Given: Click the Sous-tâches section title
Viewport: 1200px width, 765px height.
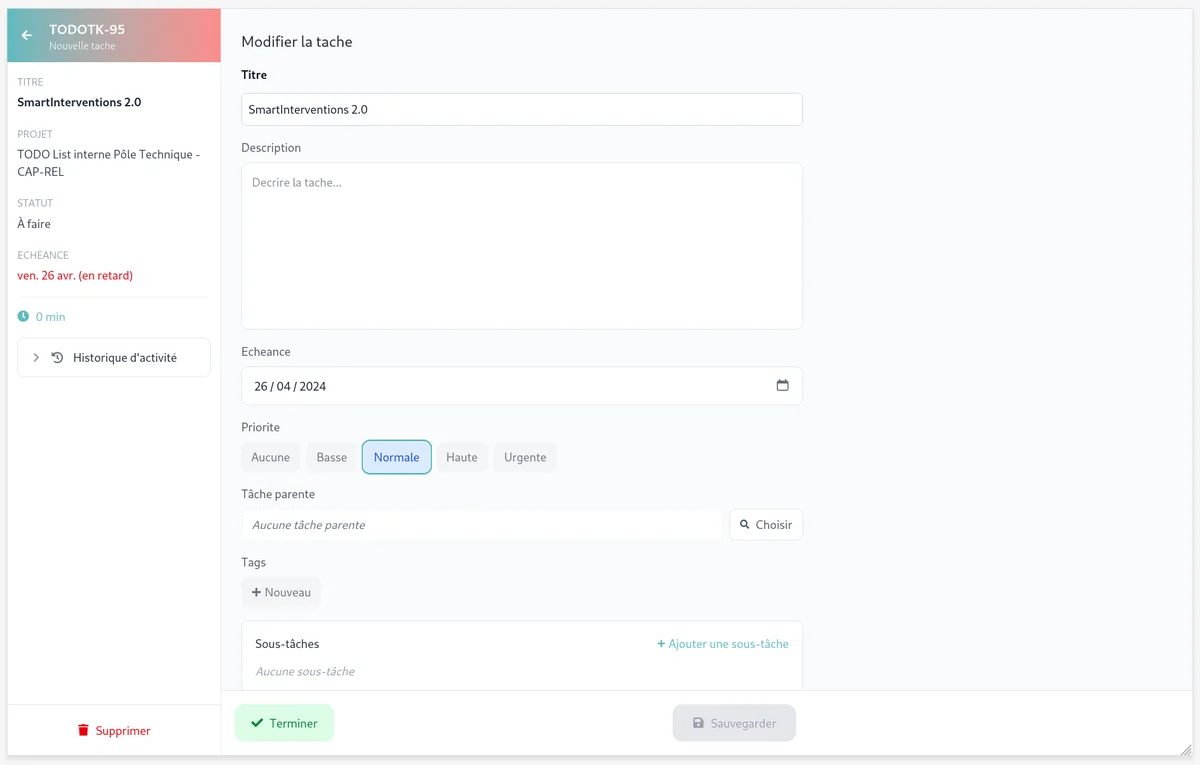Looking at the screenshot, I should coord(287,644).
